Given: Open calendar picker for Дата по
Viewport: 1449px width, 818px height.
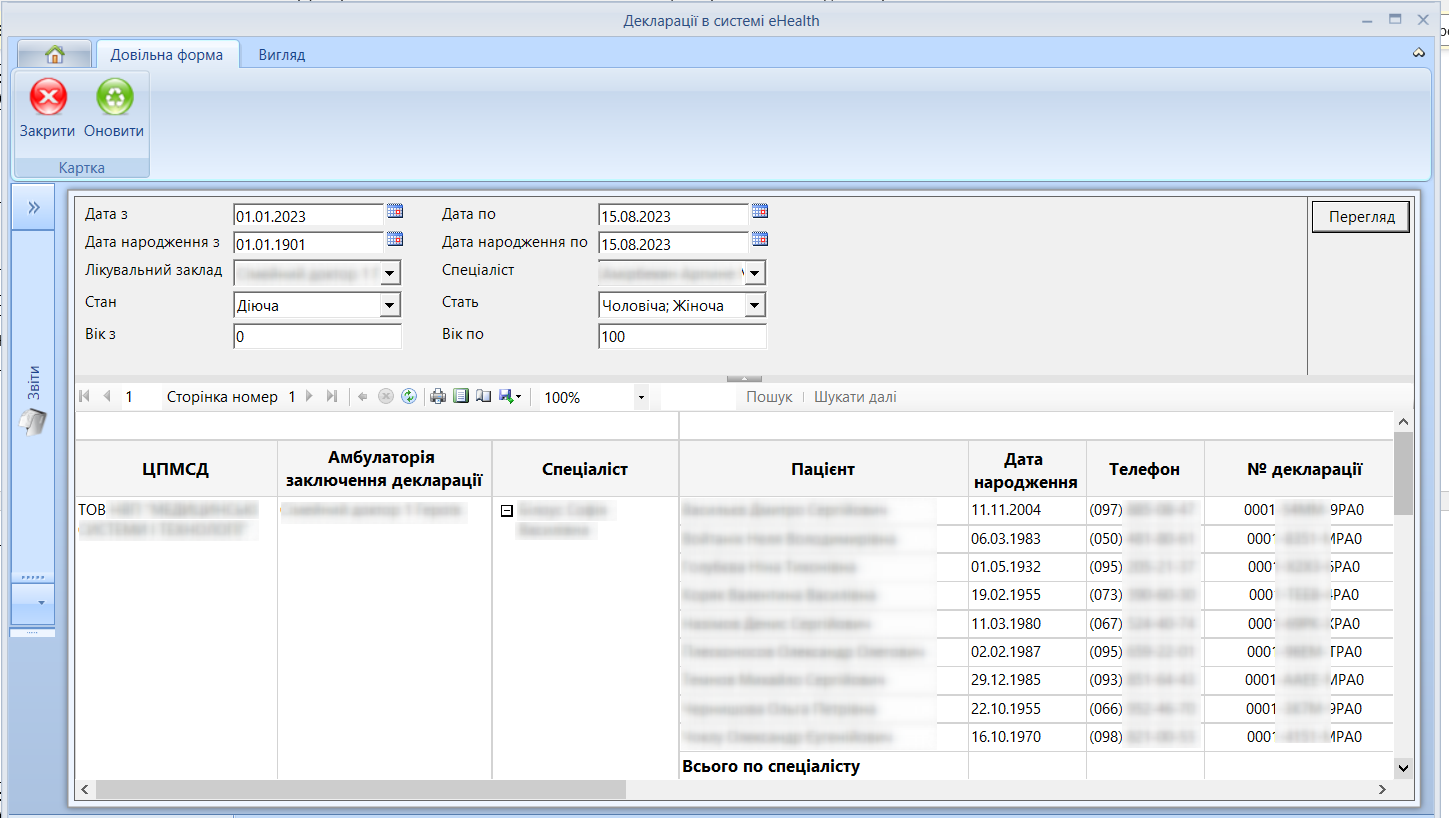Looking at the screenshot, I should point(760,211).
